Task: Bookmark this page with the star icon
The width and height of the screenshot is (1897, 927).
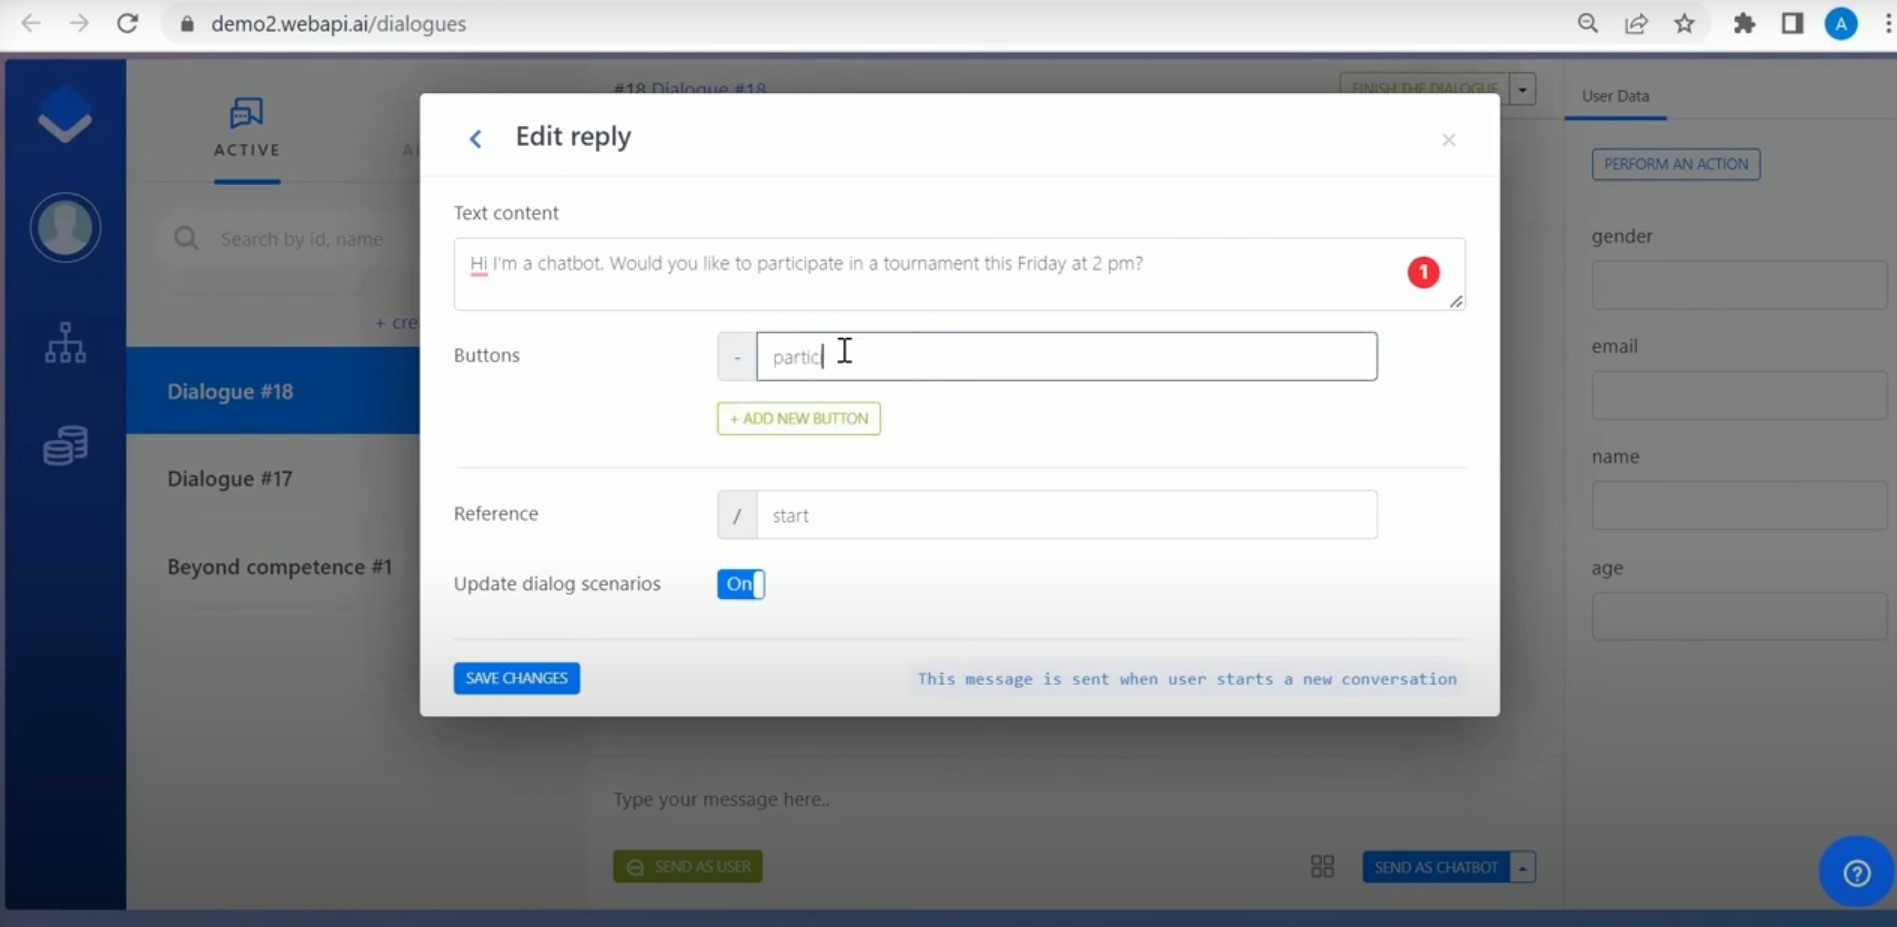Action: click(1684, 23)
